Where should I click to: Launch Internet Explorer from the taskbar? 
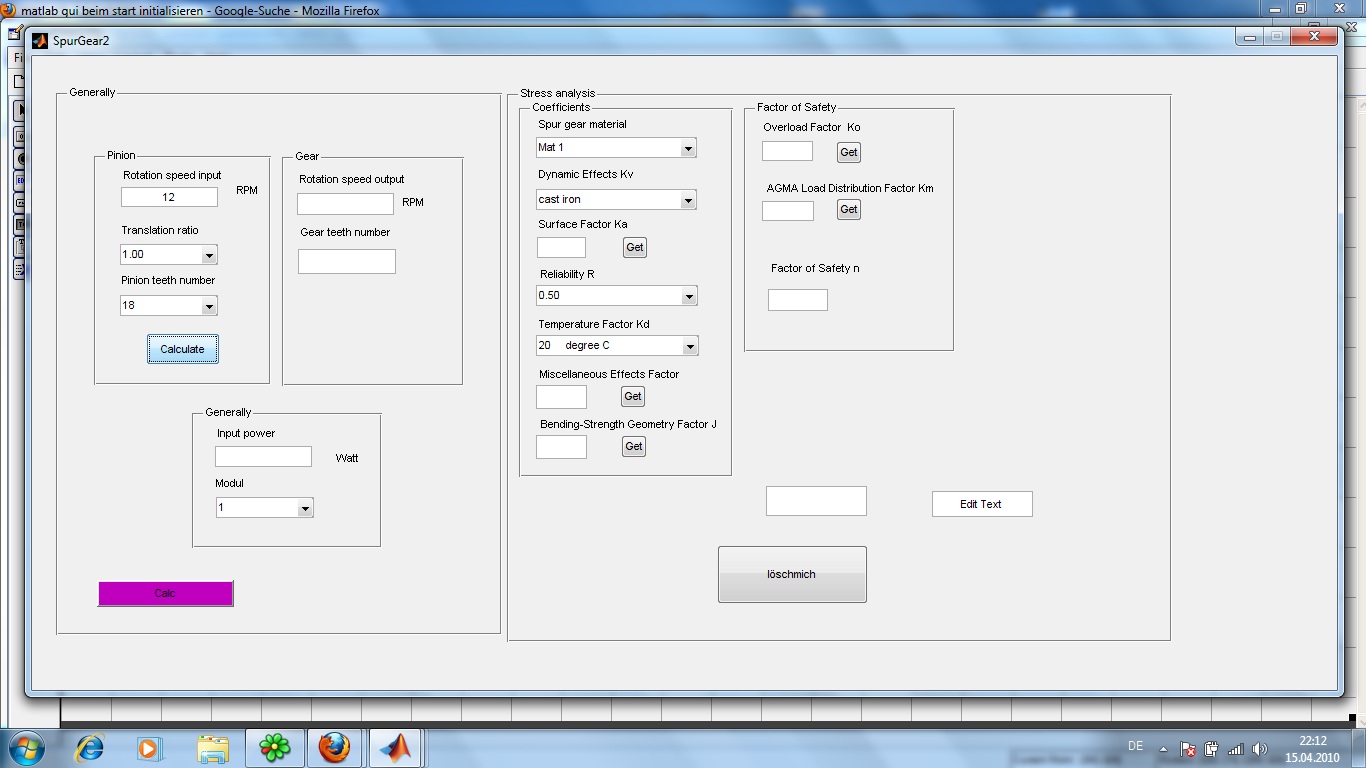tap(90, 747)
